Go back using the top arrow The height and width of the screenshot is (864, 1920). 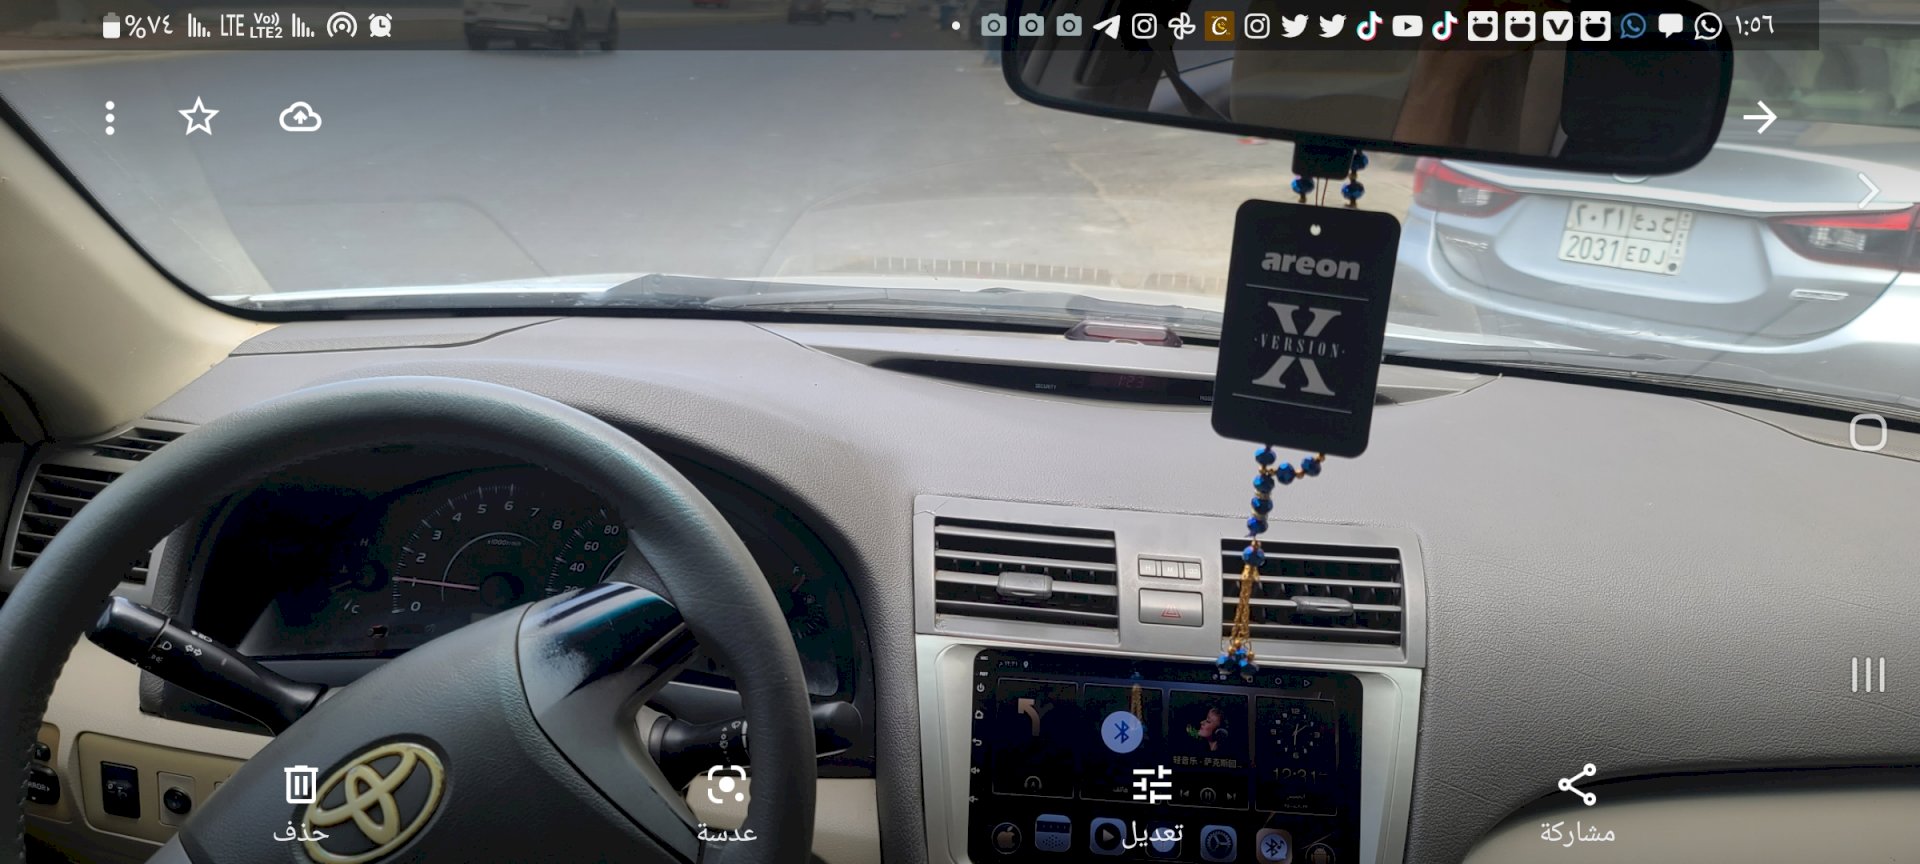tap(1759, 117)
